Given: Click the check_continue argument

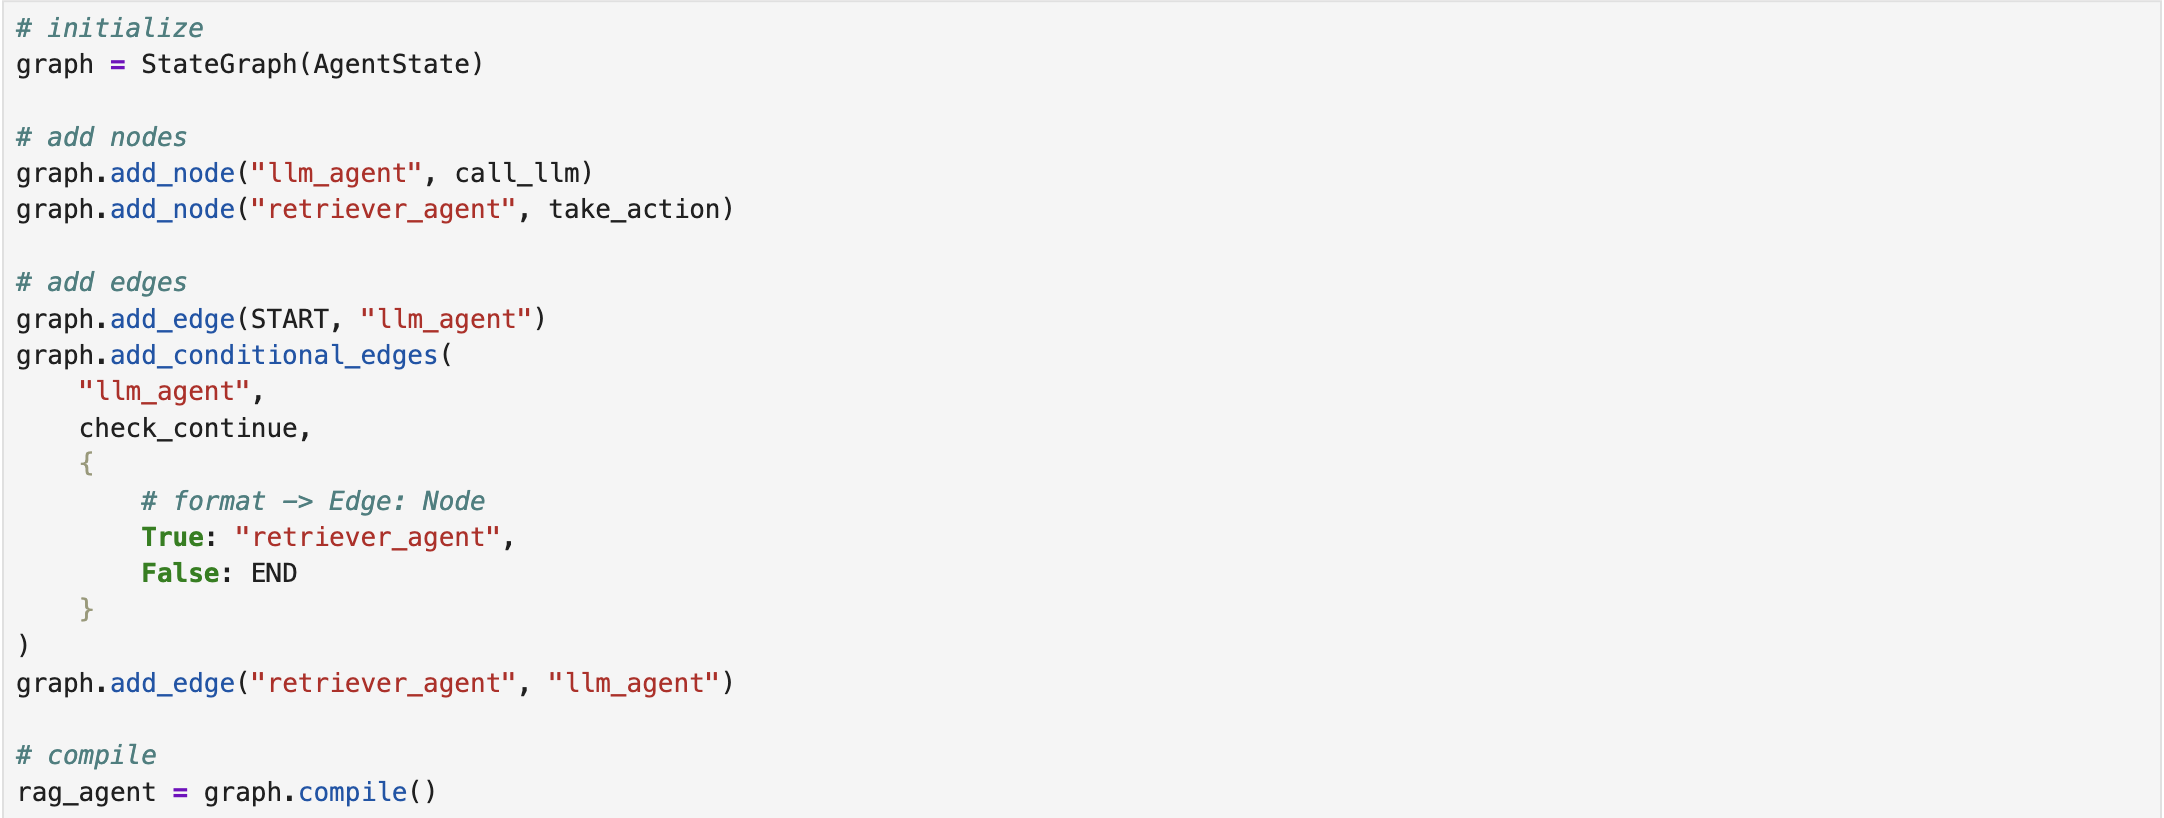Looking at the screenshot, I should coord(188,429).
